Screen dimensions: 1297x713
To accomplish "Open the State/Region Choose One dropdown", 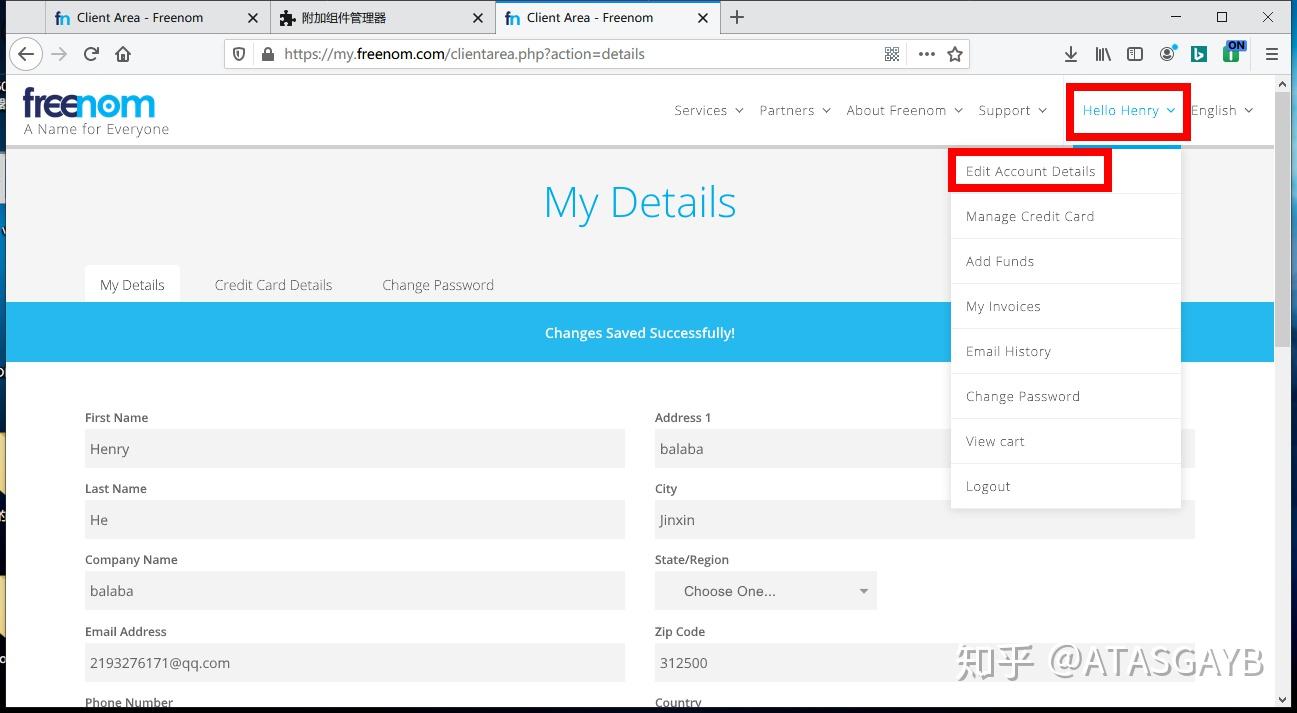I will pos(766,591).
